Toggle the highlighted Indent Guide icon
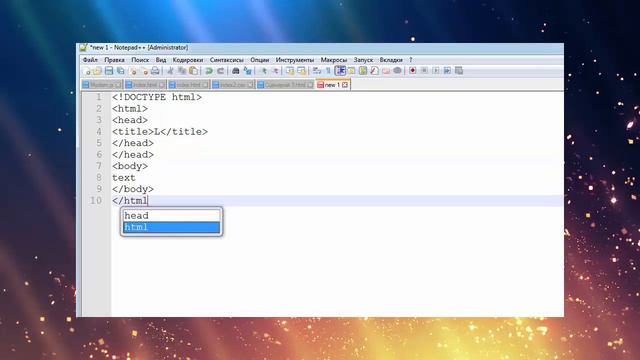Image resolution: width=640 pixels, height=360 pixels. 340,71
